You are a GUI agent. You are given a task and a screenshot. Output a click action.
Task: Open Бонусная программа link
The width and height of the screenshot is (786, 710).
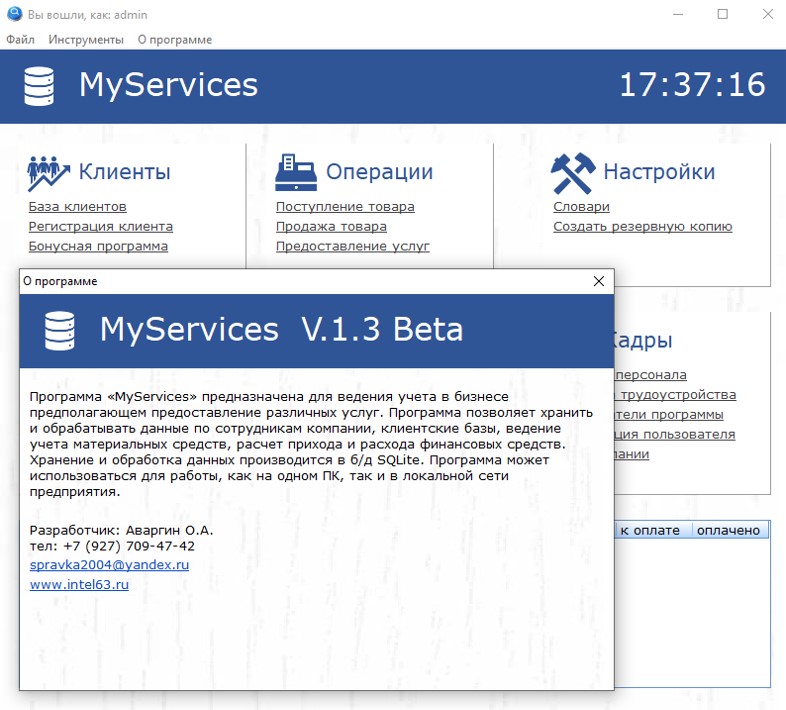(x=98, y=246)
